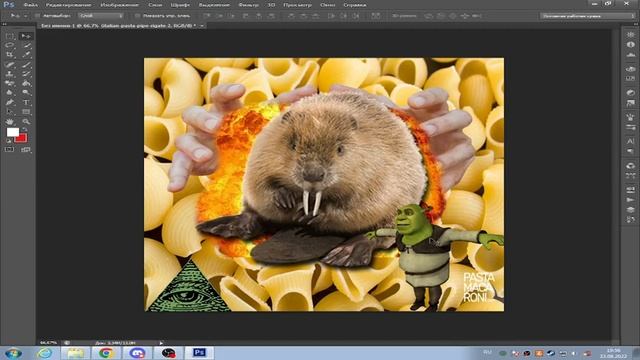Open the Слои menu
The height and width of the screenshot is (360, 640).
click(155, 5)
